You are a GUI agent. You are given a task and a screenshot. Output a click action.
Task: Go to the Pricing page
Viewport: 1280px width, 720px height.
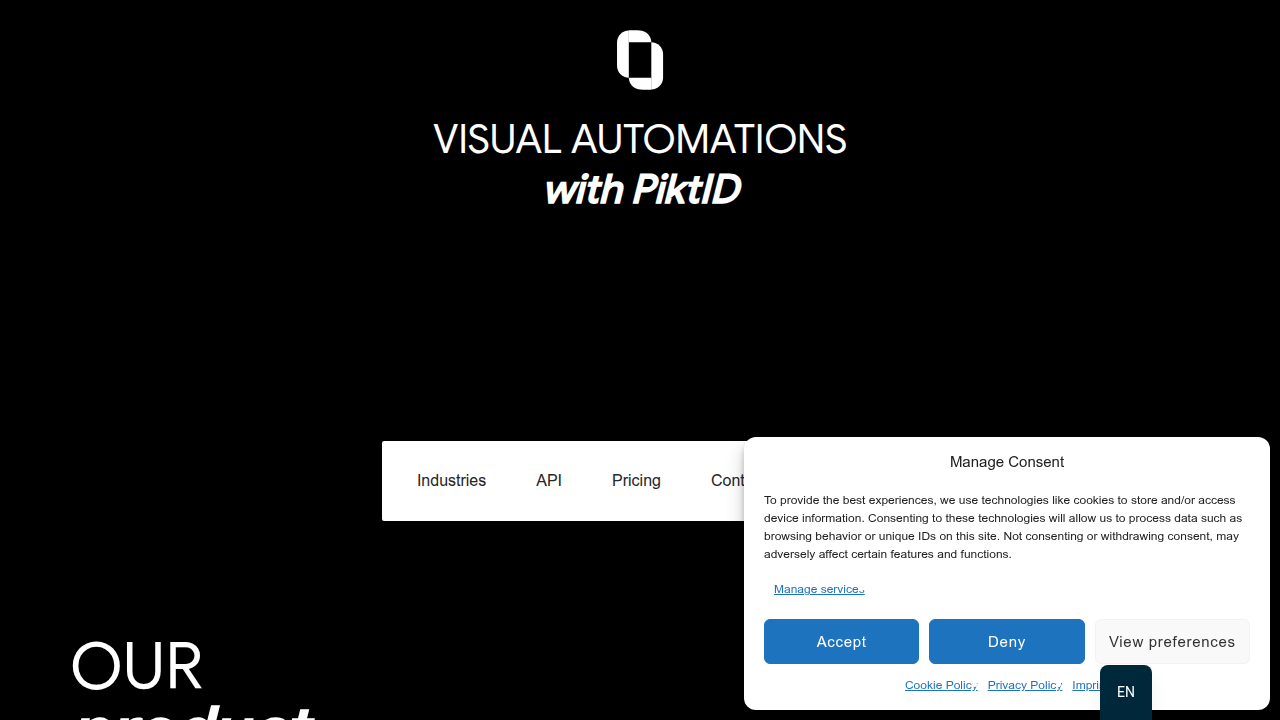point(636,481)
